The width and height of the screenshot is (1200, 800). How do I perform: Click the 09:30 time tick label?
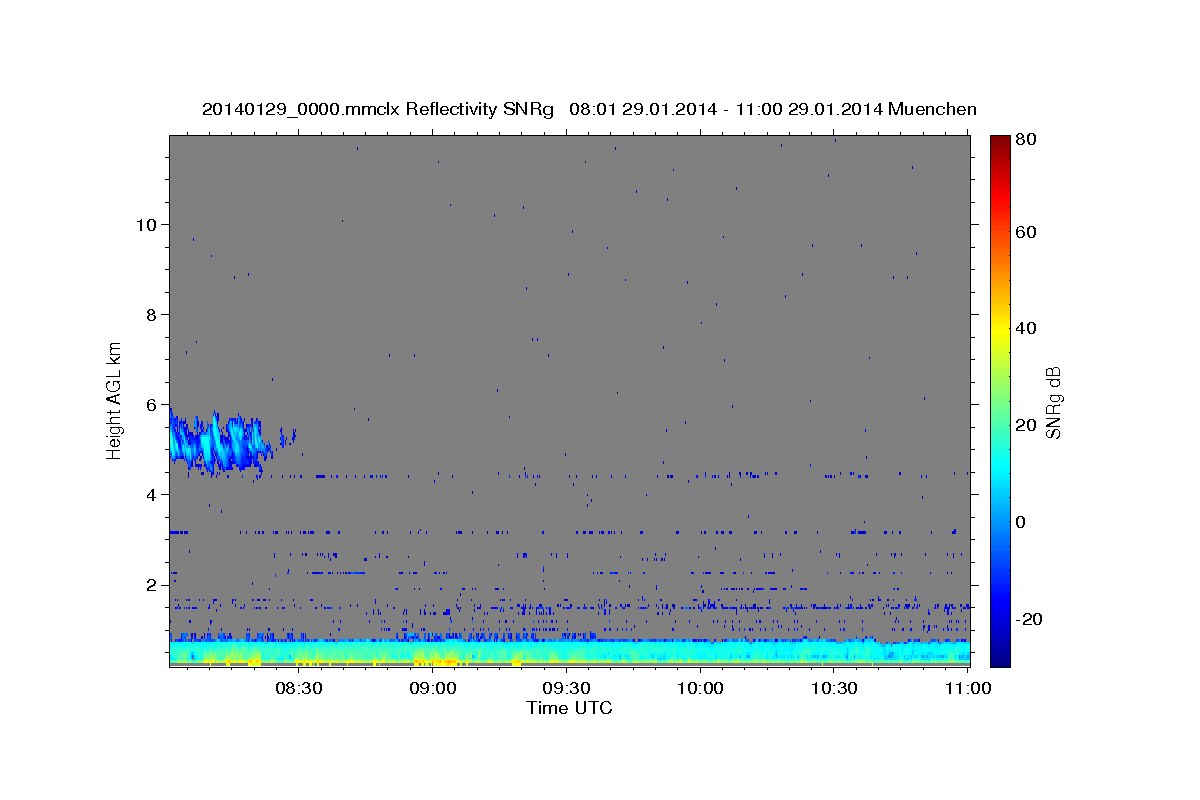click(566, 689)
